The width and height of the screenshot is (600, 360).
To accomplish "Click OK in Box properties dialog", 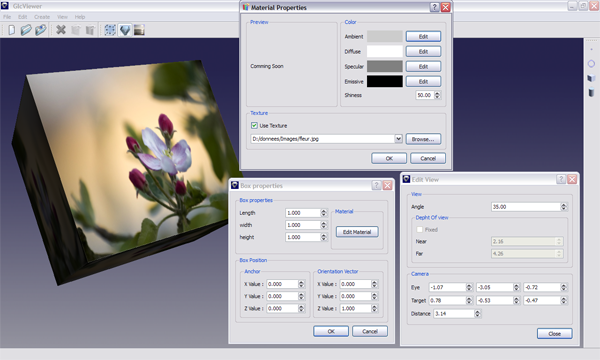I will (x=331, y=331).
